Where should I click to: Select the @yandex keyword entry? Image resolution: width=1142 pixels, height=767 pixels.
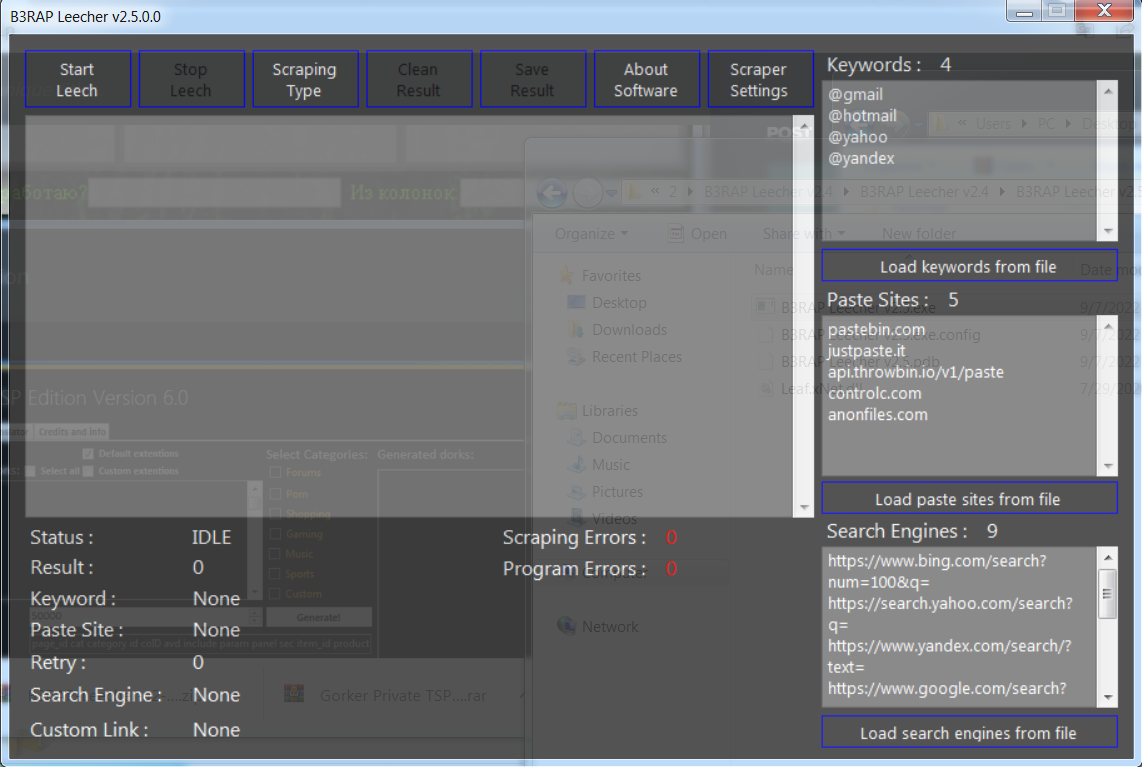click(x=861, y=158)
